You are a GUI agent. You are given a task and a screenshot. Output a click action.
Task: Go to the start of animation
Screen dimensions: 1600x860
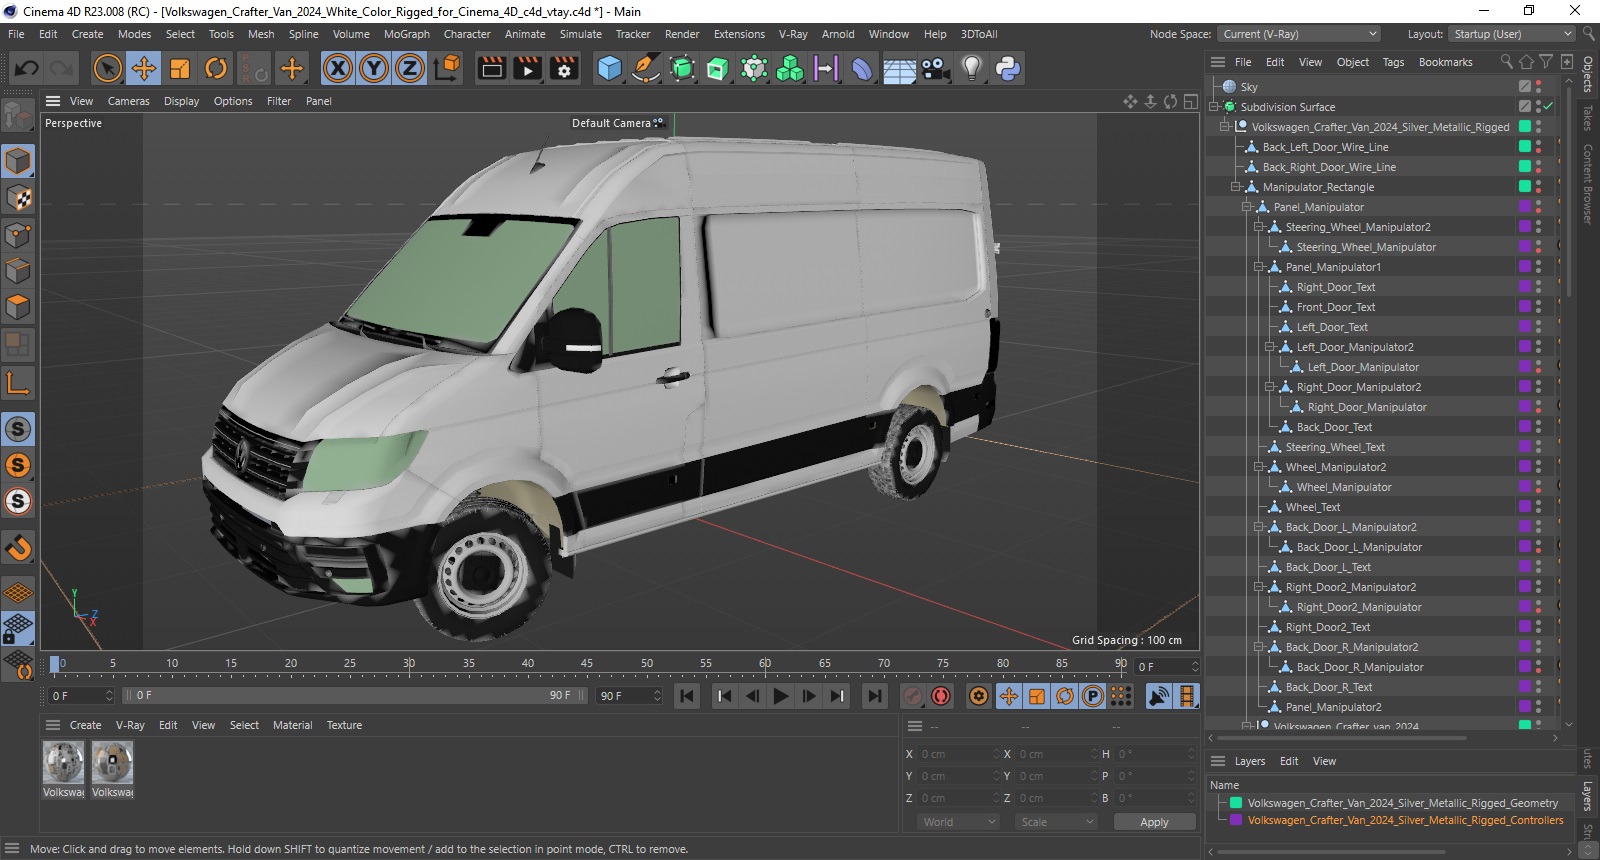coord(687,696)
